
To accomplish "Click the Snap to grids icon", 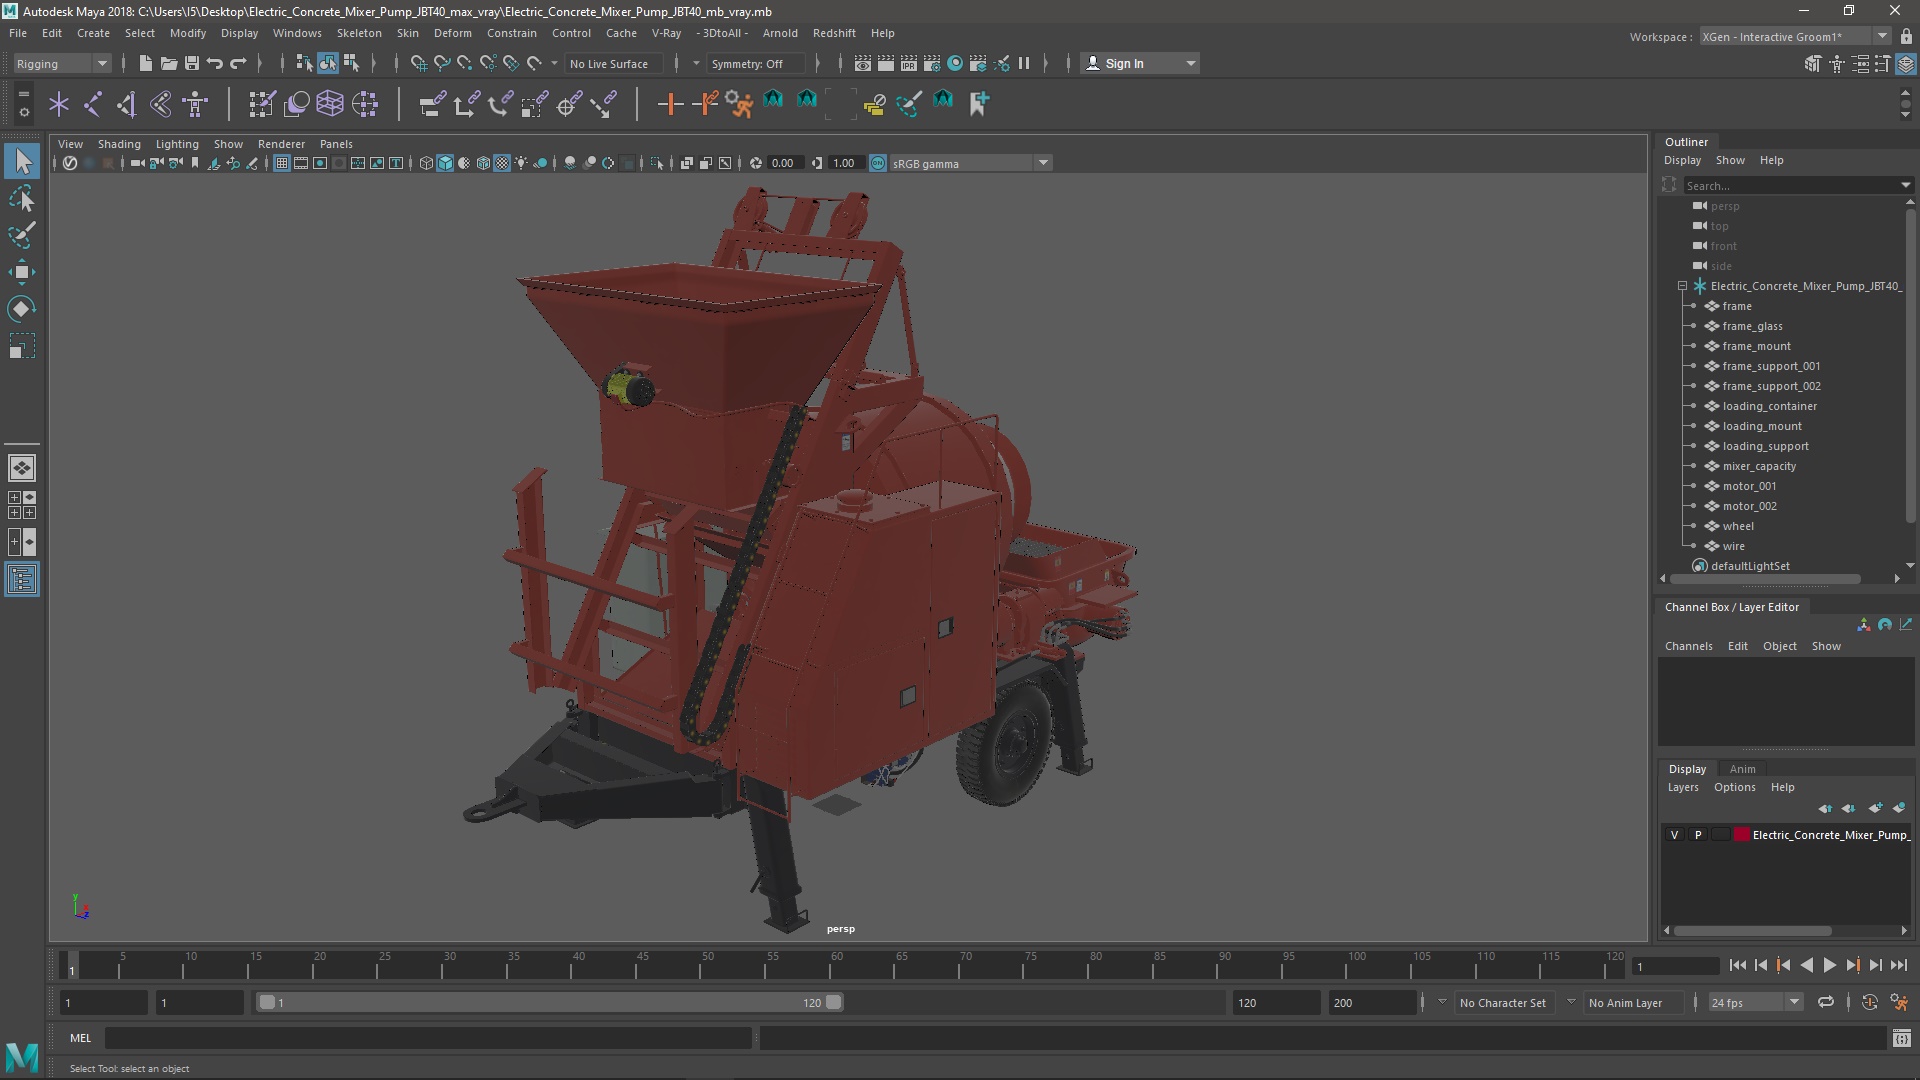I will (x=418, y=63).
